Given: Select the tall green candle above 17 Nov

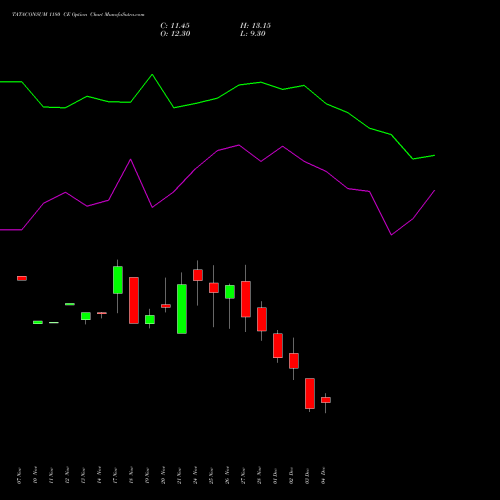Looking at the screenshot, I should click(x=118, y=280).
